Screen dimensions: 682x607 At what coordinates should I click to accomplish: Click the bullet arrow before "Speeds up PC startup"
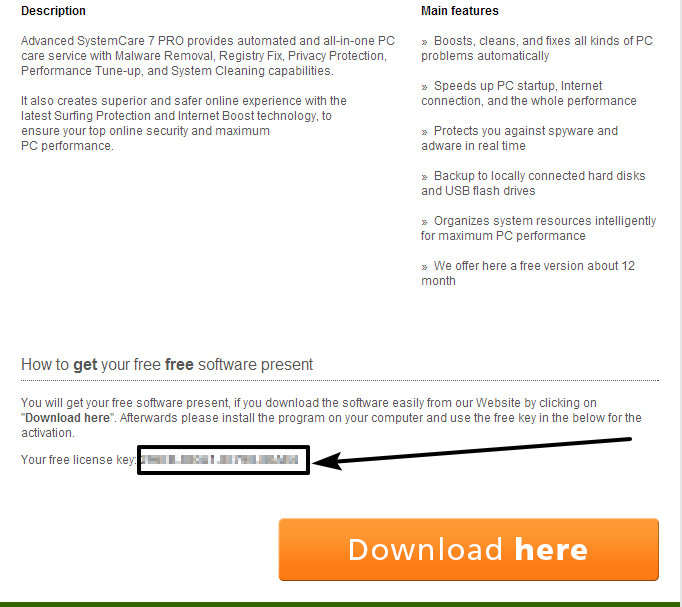pos(425,87)
